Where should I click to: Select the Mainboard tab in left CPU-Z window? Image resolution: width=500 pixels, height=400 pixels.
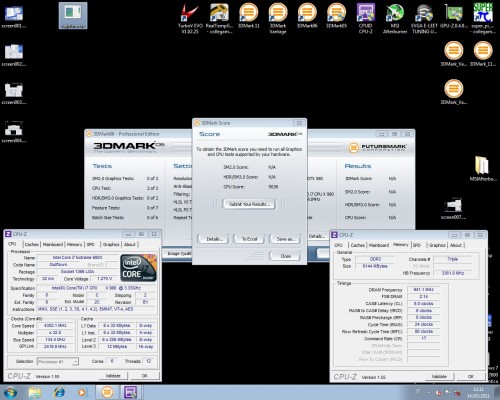coord(53,244)
